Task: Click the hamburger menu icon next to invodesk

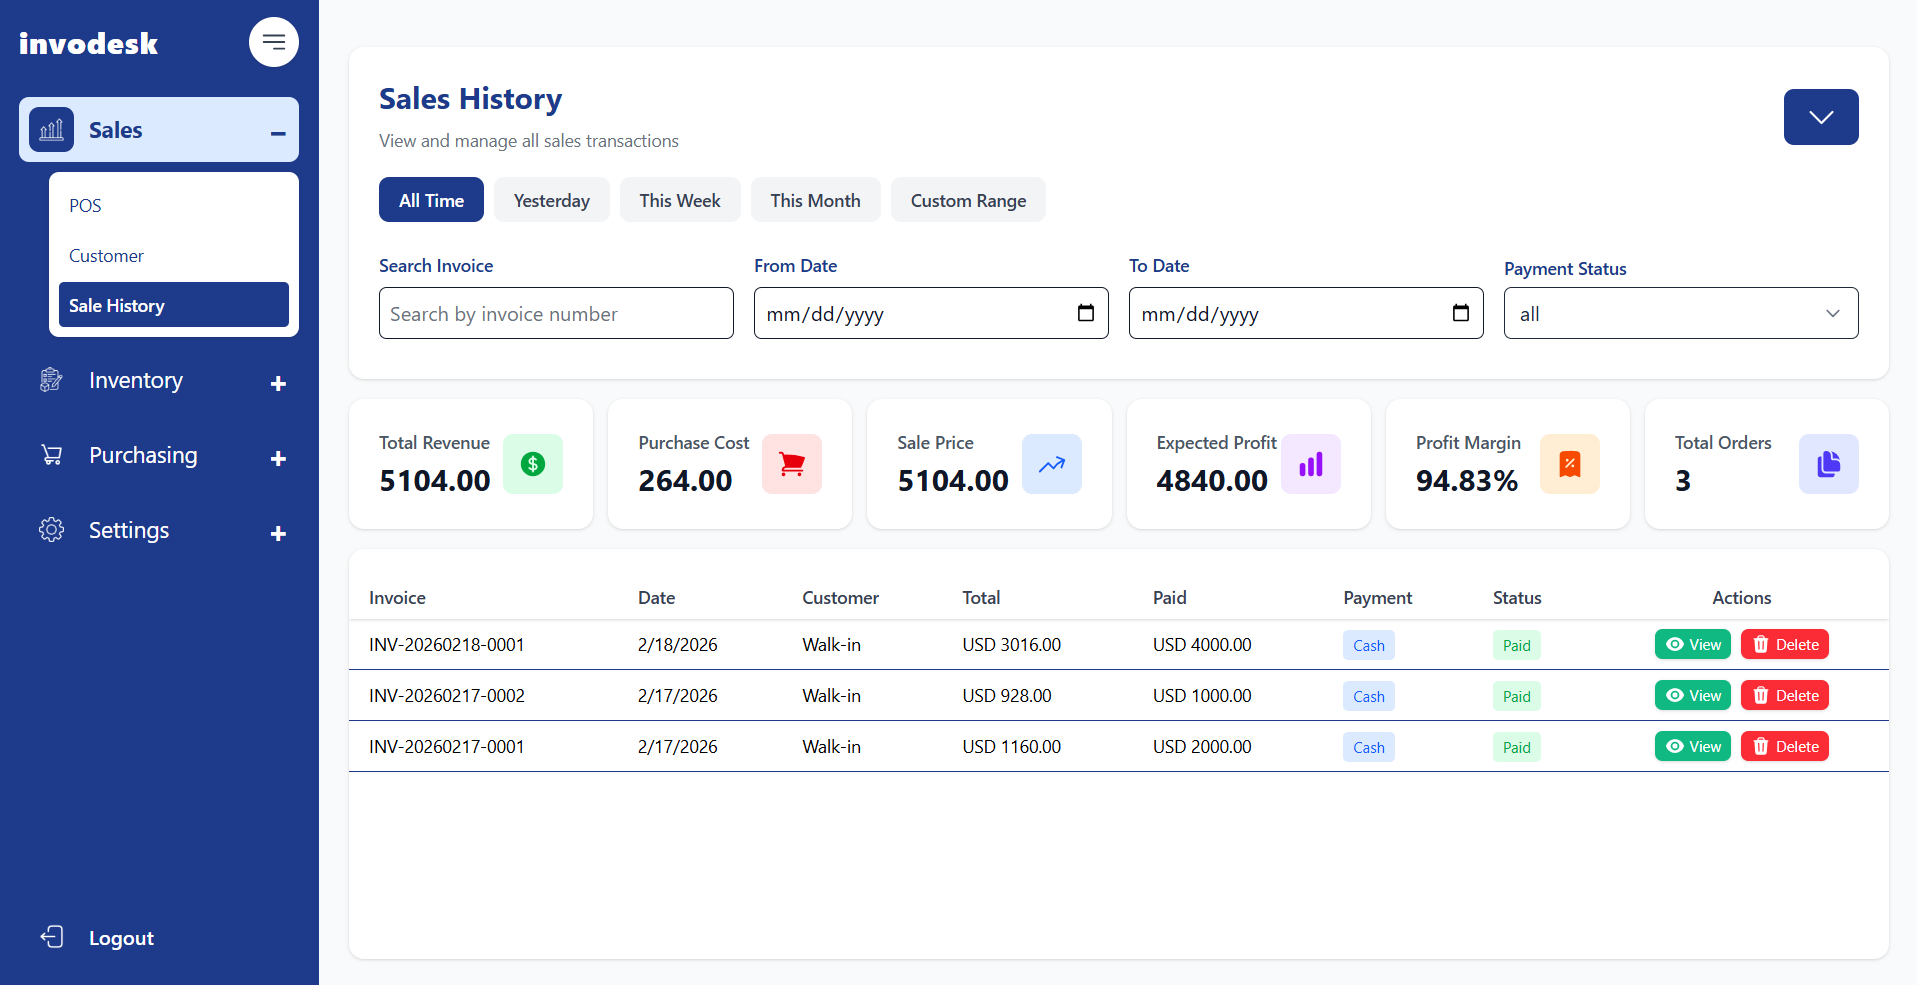Action: coord(273,42)
